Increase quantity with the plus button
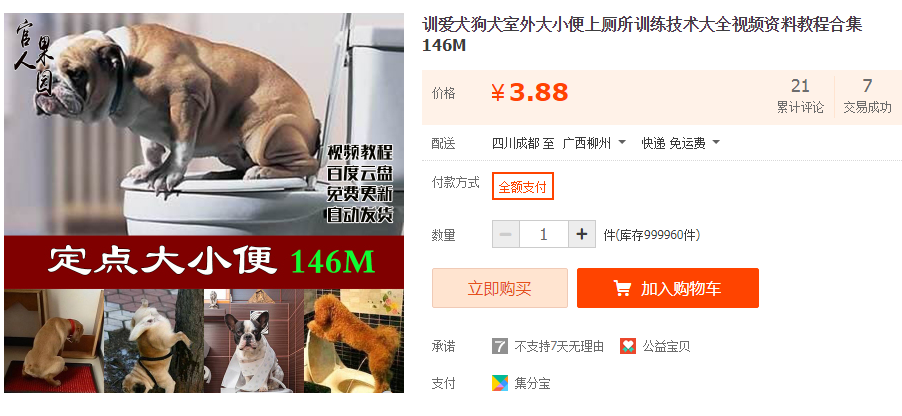 582,235
